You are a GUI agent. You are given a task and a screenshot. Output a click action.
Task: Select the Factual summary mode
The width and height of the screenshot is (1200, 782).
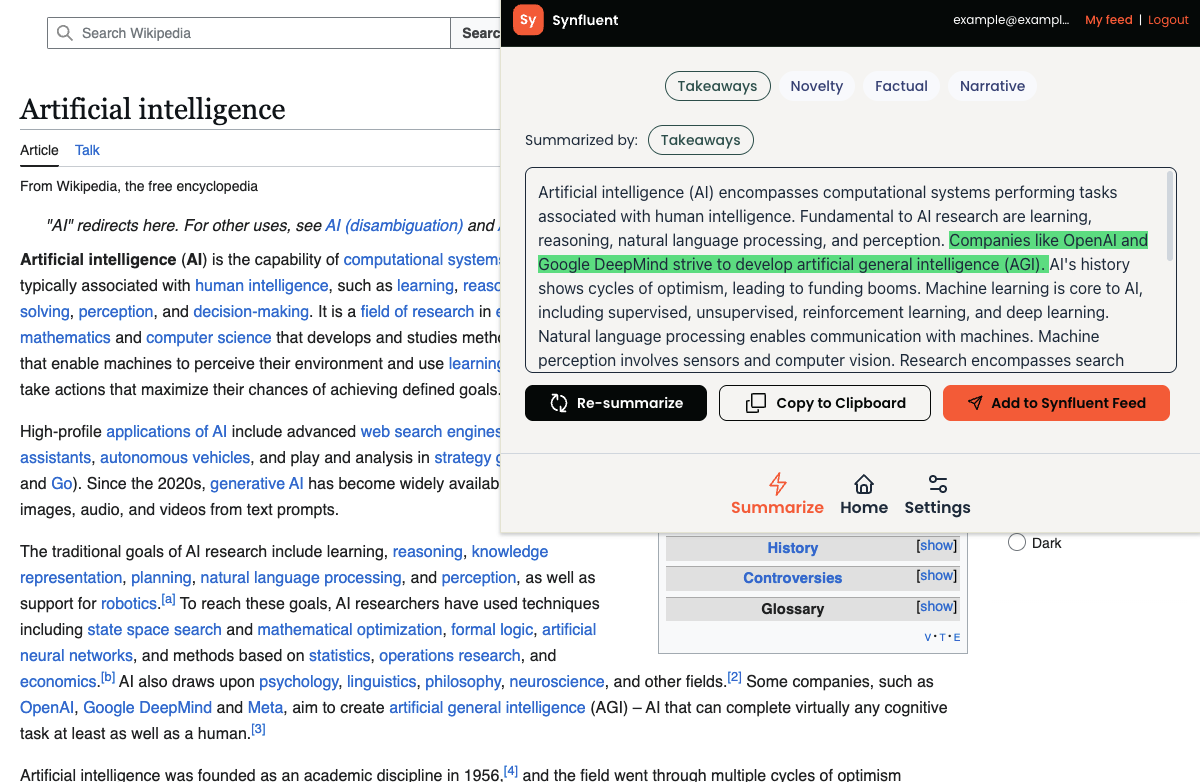[x=901, y=86]
